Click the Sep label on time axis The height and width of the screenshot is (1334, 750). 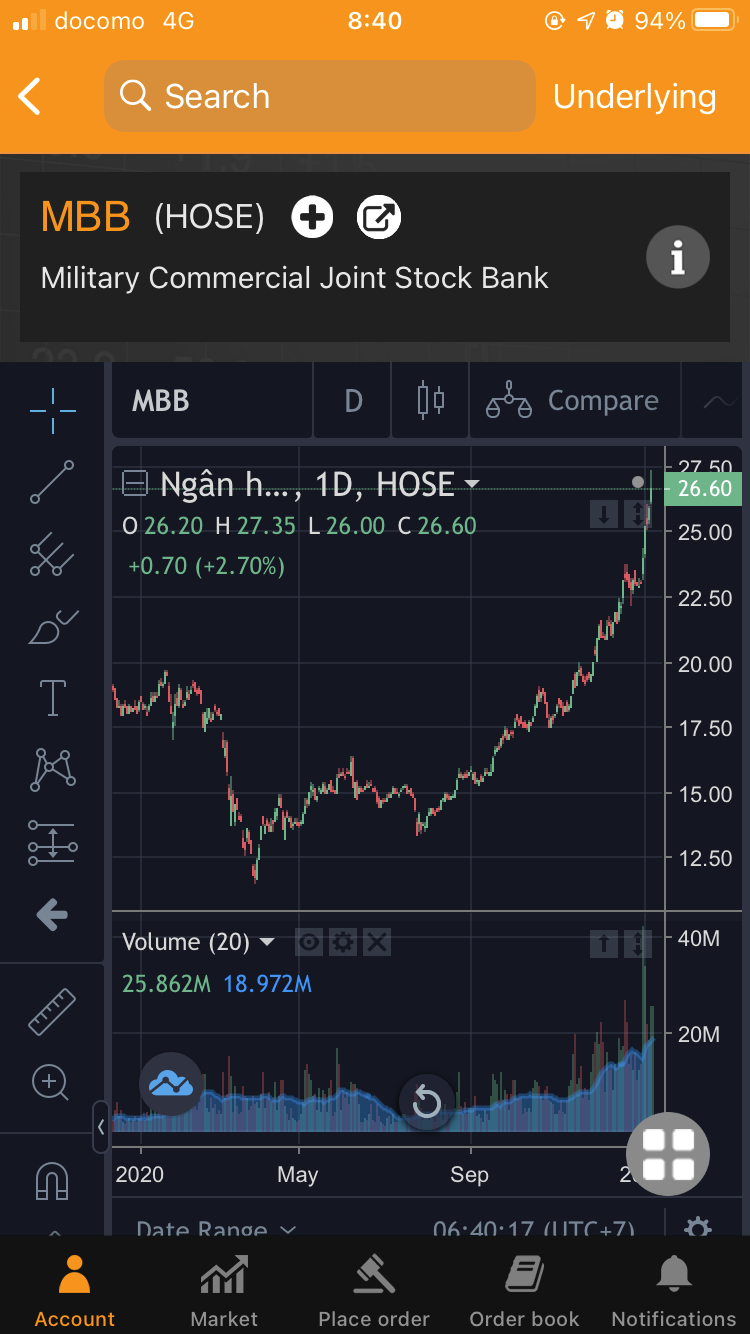coord(469,1174)
